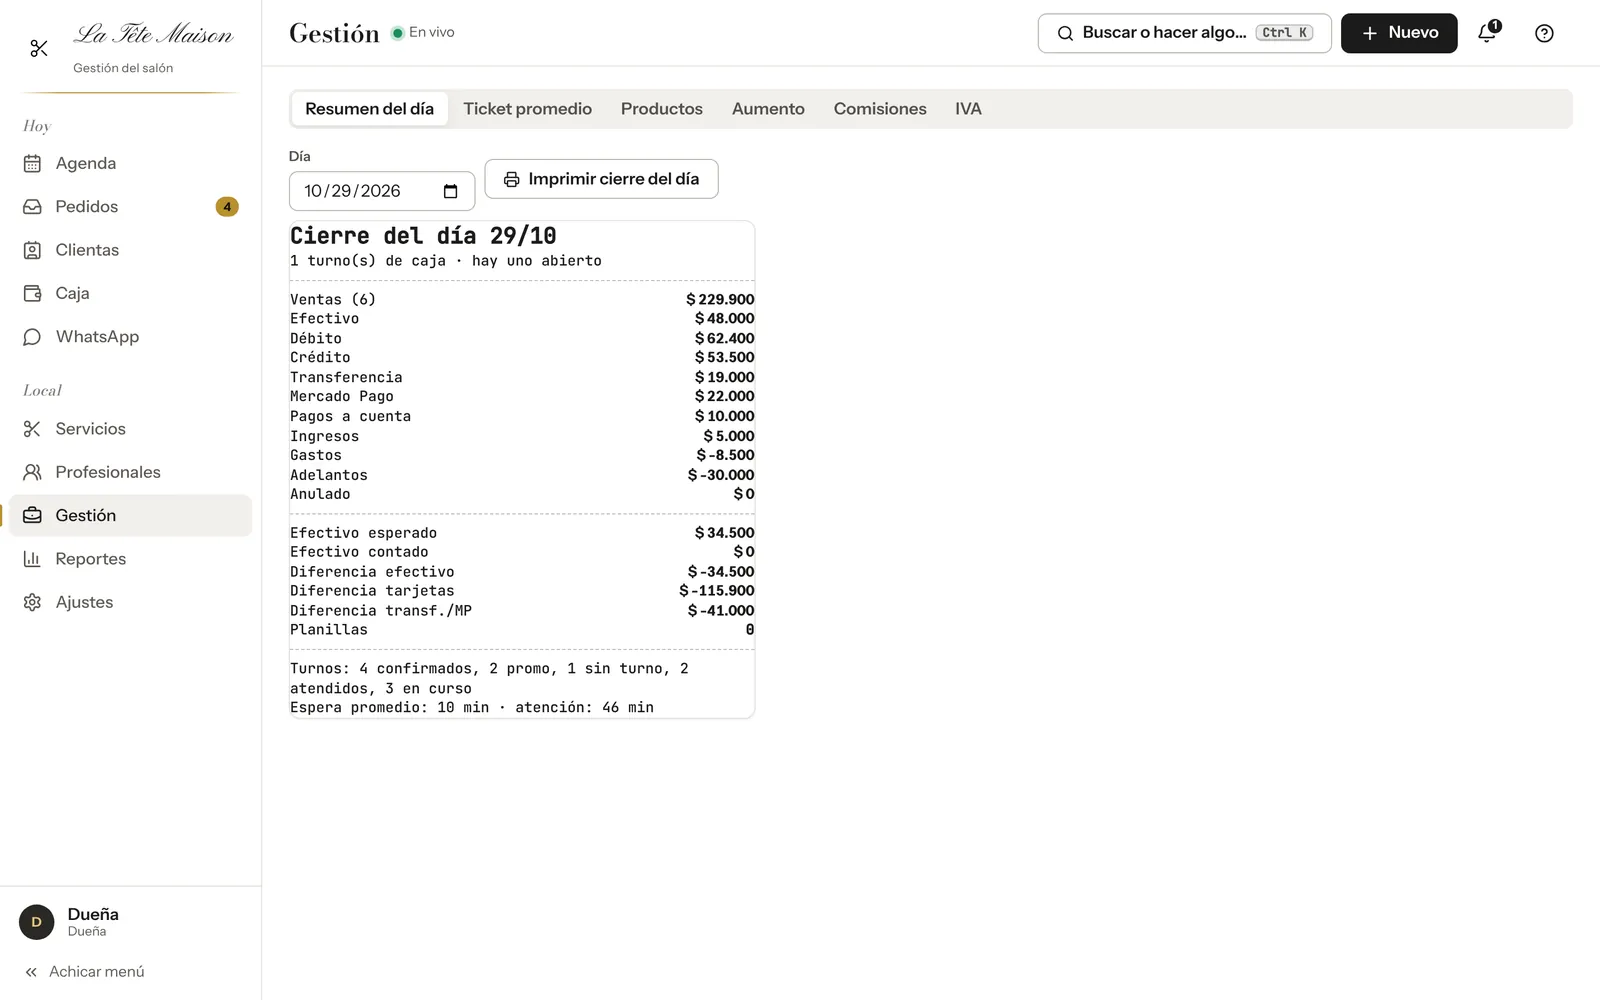Image resolution: width=1600 pixels, height=1000 pixels.
Task: Click the Nuevo button
Action: (x=1399, y=33)
